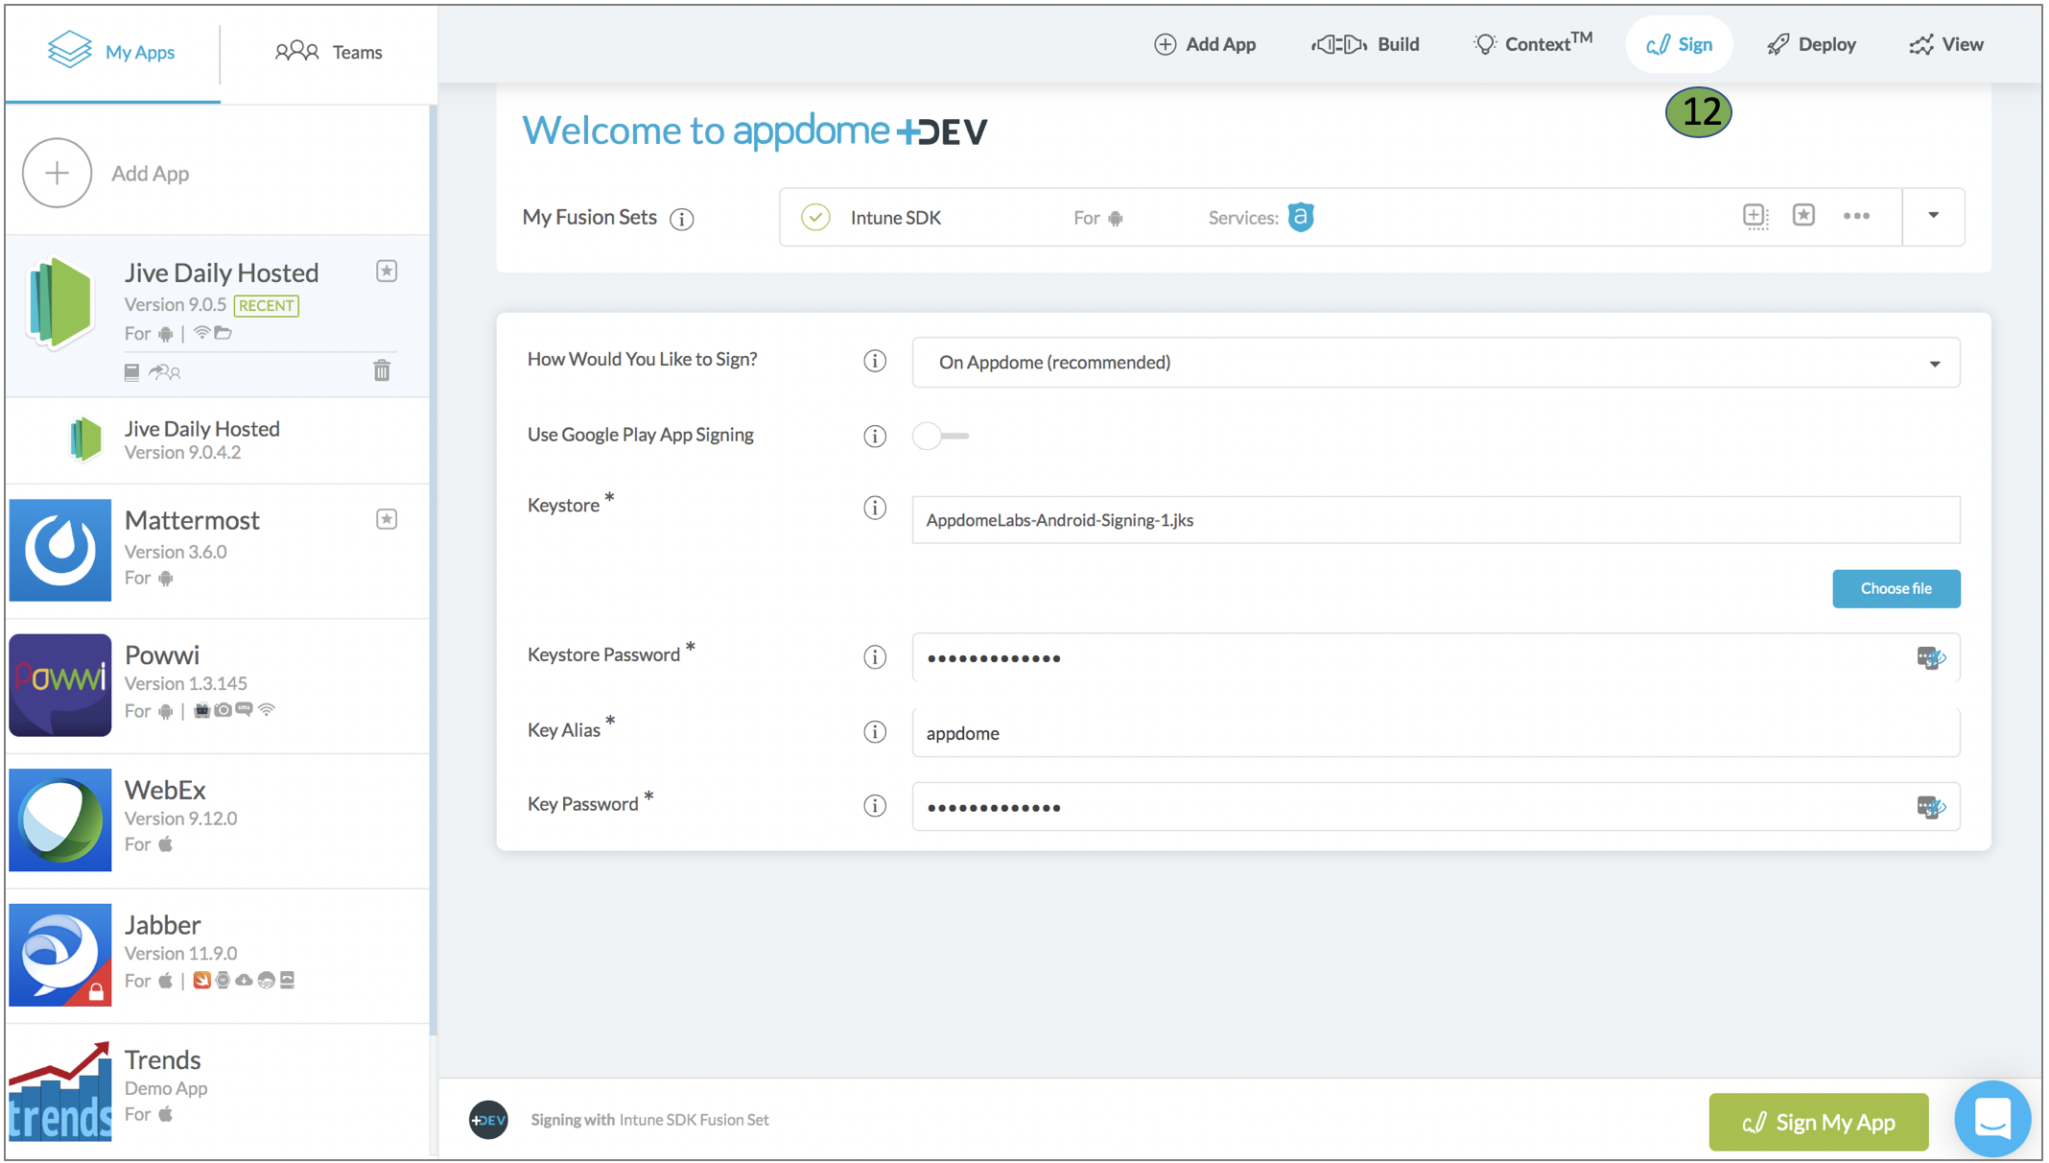
Task: Click Sign My App button
Action: click(x=1819, y=1122)
